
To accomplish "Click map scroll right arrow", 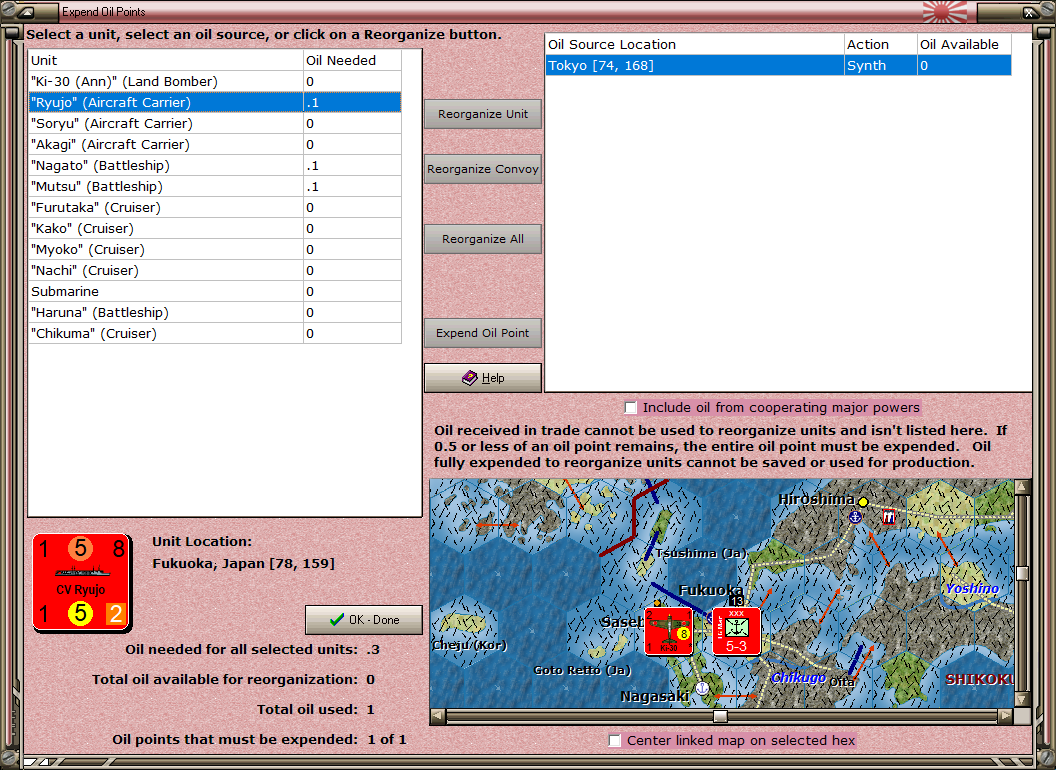I will pyautogui.click(x=1005, y=715).
